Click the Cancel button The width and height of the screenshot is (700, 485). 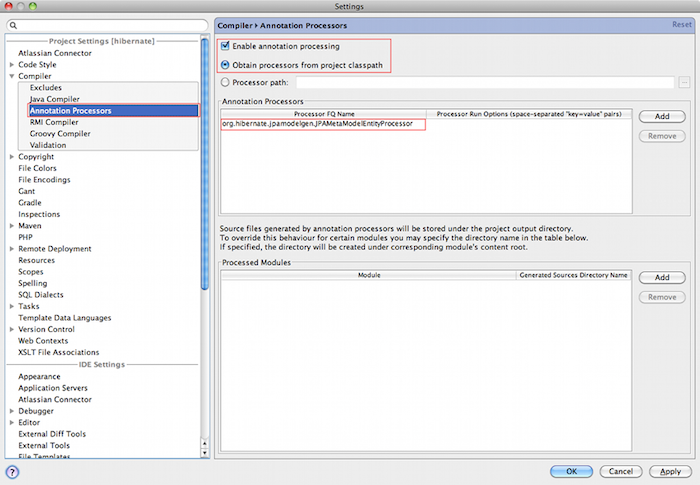[x=620, y=471]
